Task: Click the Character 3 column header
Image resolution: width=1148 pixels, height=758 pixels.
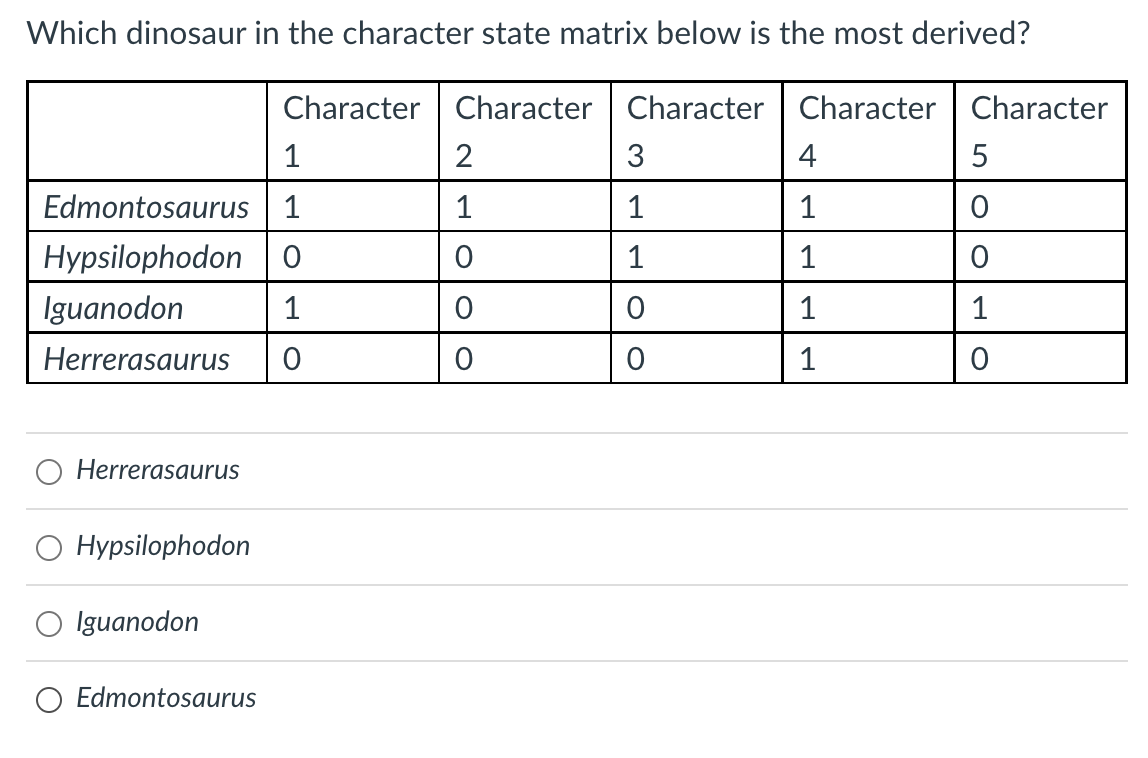Action: [696, 130]
